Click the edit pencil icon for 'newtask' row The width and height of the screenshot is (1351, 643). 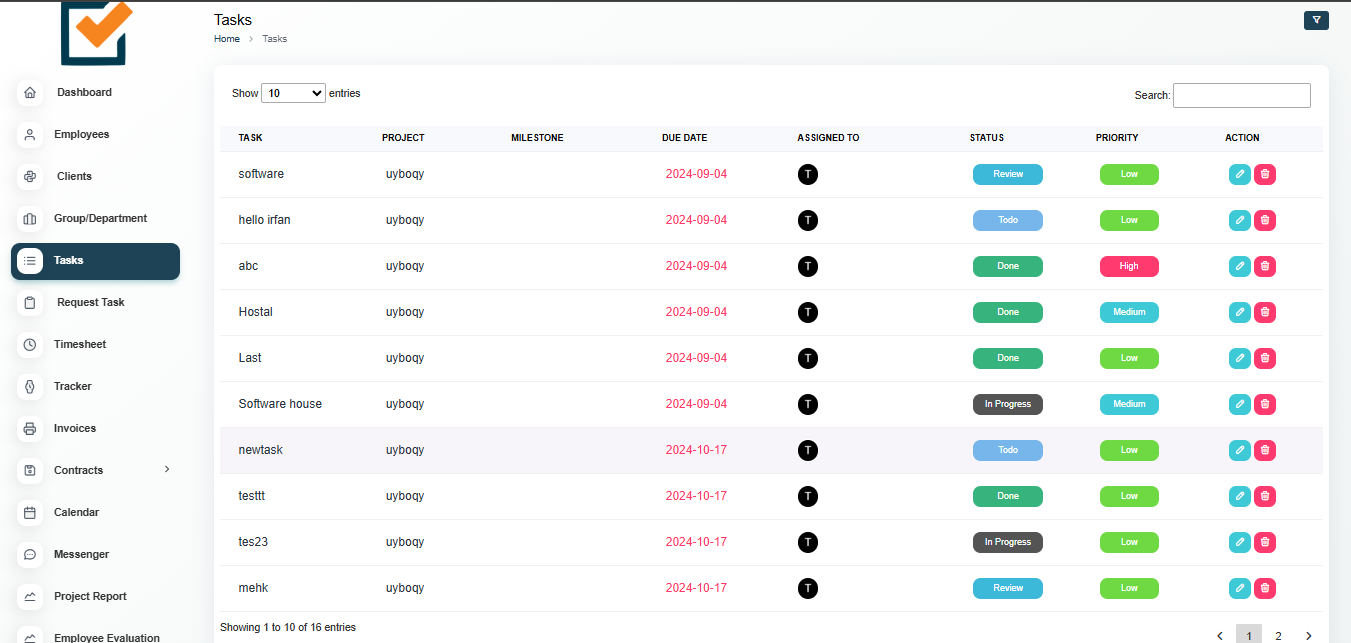[x=1239, y=450]
